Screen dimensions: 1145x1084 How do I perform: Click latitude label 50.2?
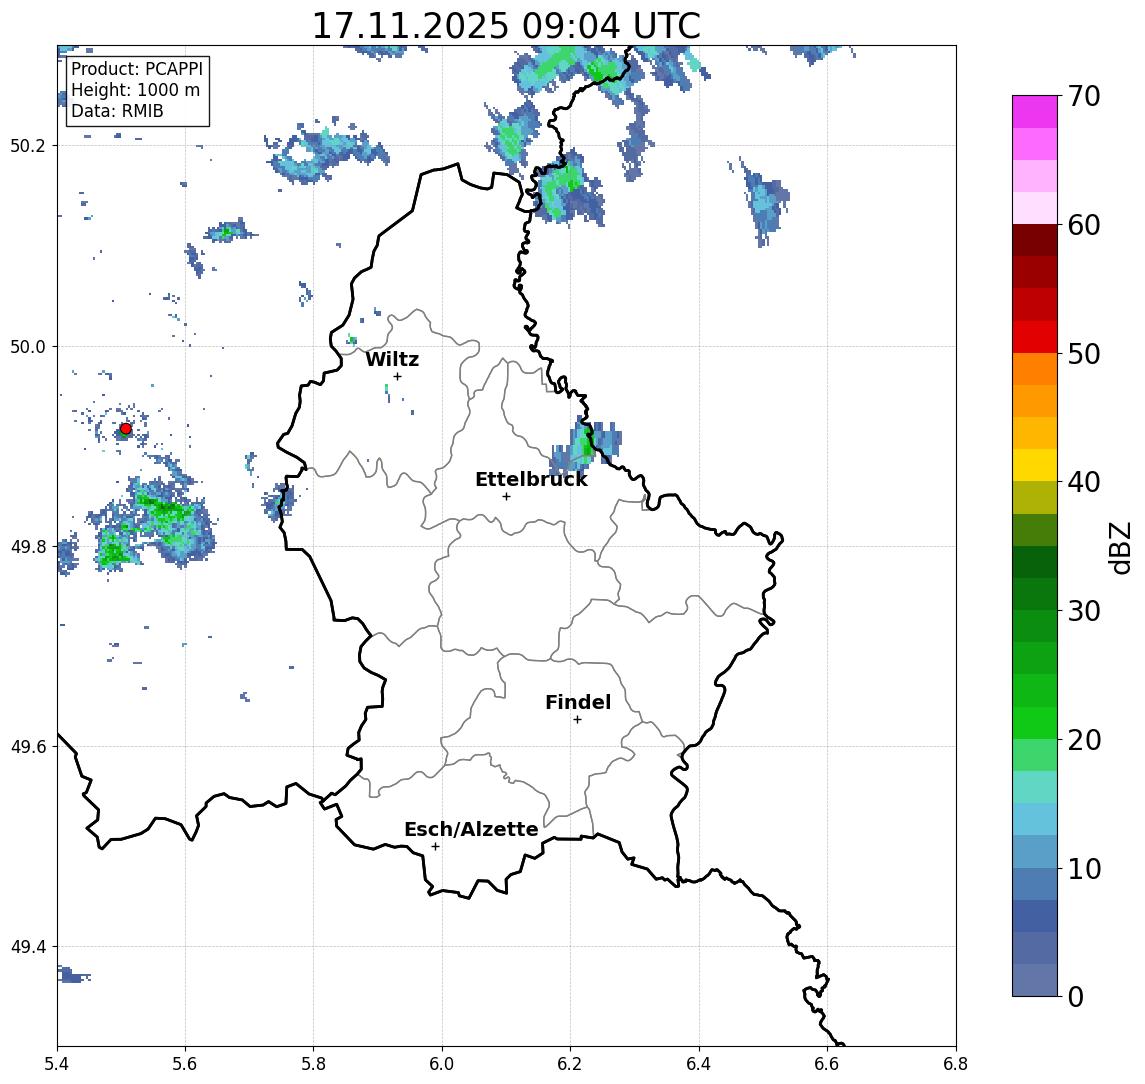tap(28, 145)
